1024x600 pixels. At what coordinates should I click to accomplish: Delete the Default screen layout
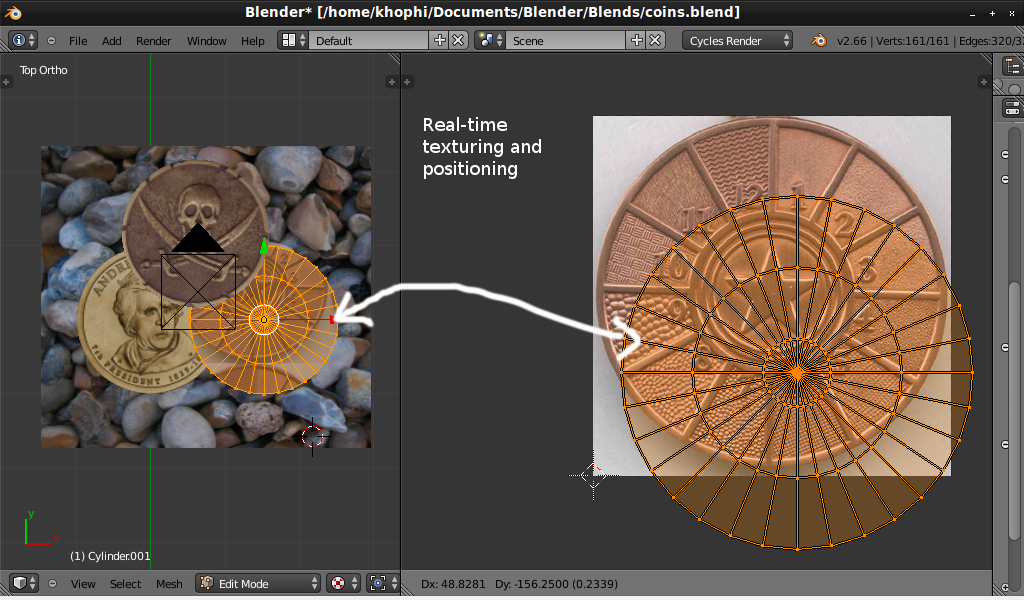pos(458,41)
